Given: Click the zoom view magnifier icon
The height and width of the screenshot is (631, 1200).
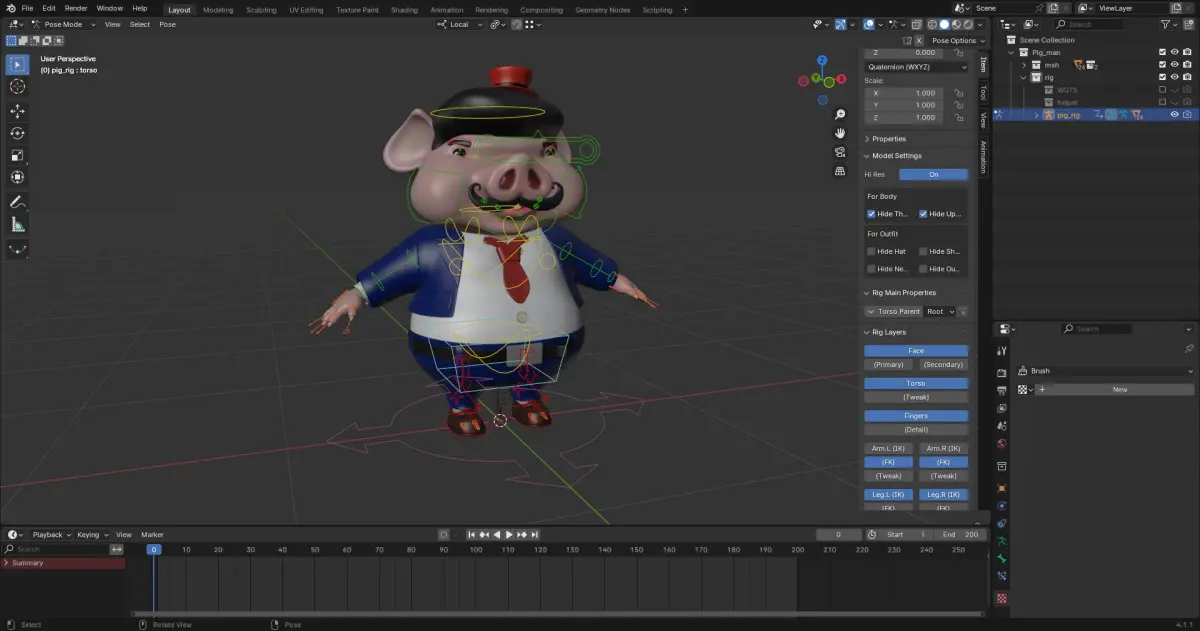Looking at the screenshot, I should tap(840, 114).
